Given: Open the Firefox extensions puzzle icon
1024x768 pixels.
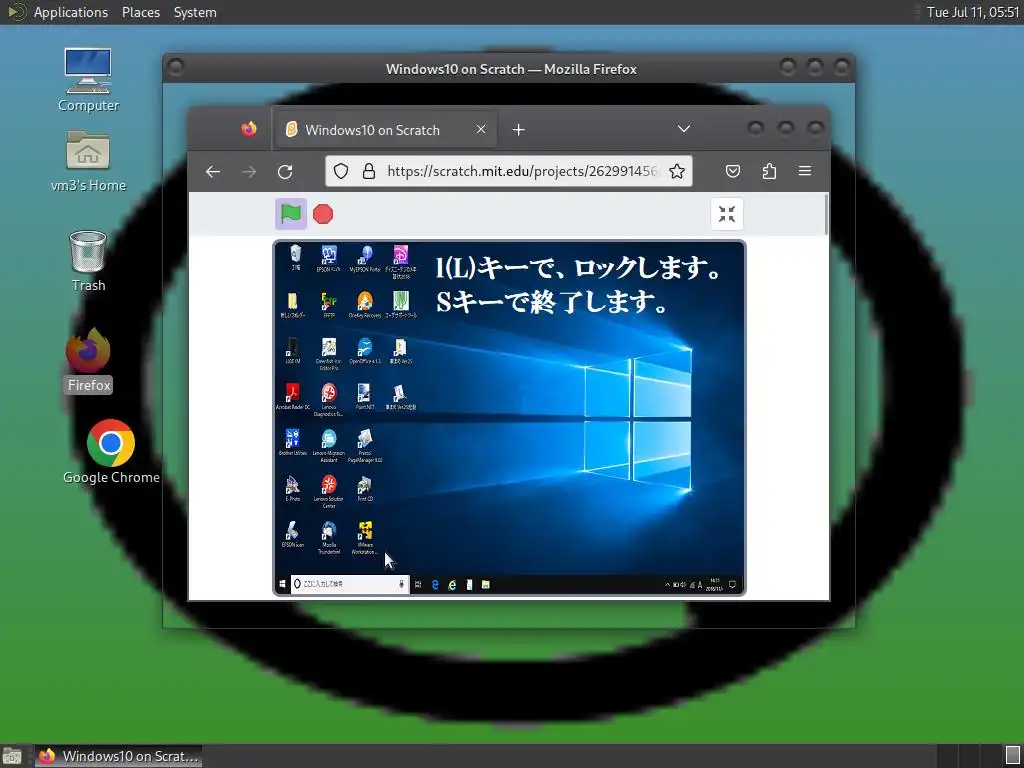Looking at the screenshot, I should pos(769,171).
